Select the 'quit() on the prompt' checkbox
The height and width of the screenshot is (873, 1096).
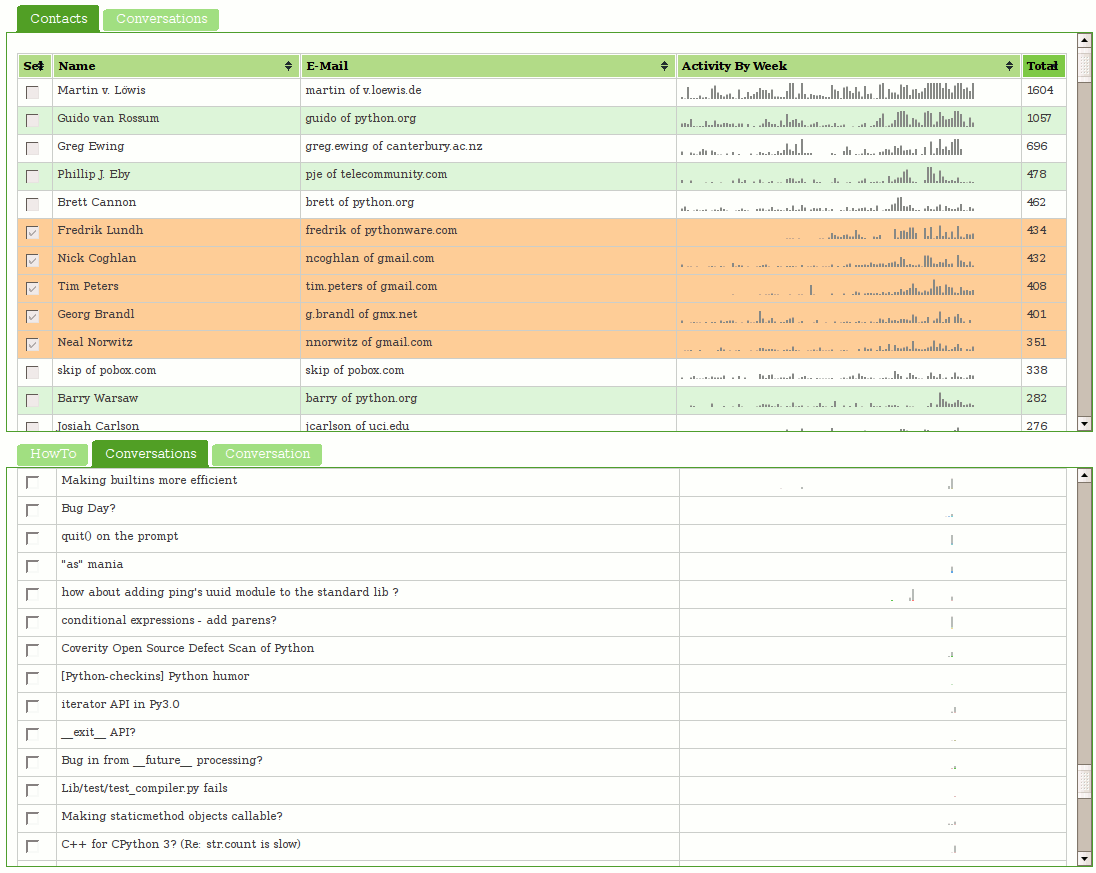click(32, 538)
